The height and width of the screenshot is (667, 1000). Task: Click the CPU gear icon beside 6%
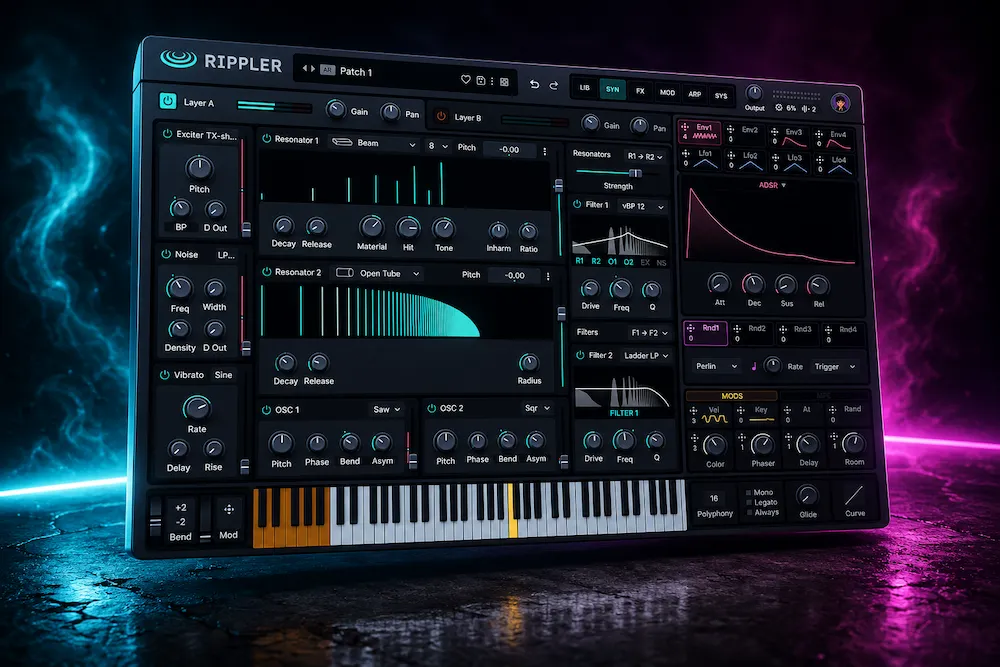click(779, 108)
